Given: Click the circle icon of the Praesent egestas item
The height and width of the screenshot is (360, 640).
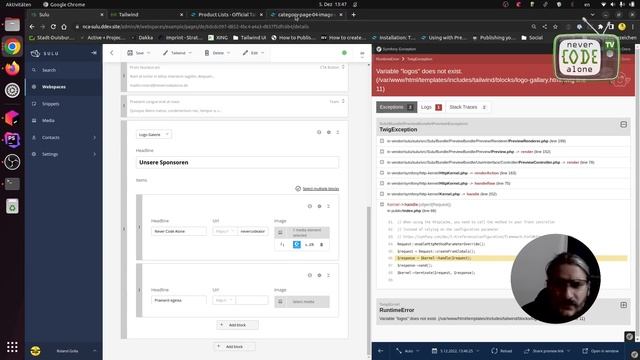Looking at the screenshot, I should click(310, 275).
